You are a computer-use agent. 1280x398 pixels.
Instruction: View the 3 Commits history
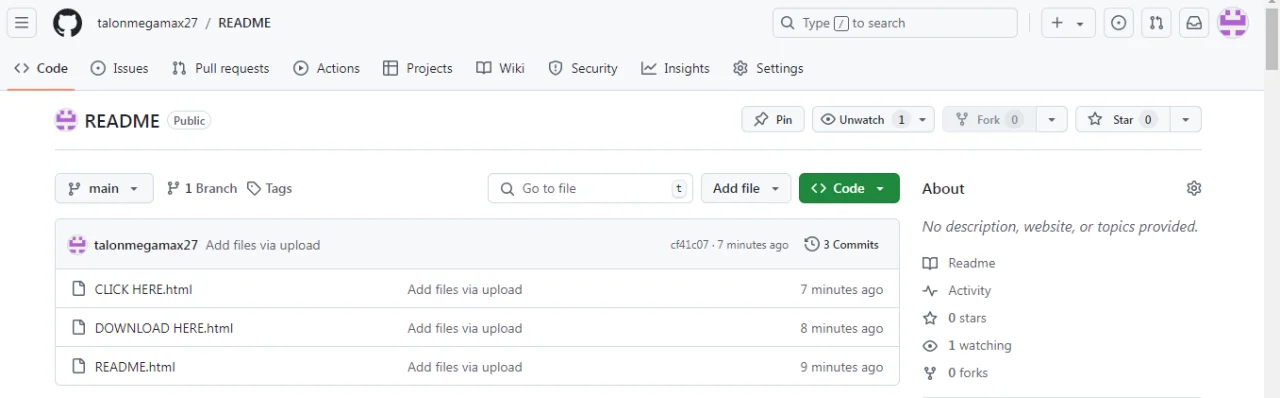pyautogui.click(x=841, y=245)
